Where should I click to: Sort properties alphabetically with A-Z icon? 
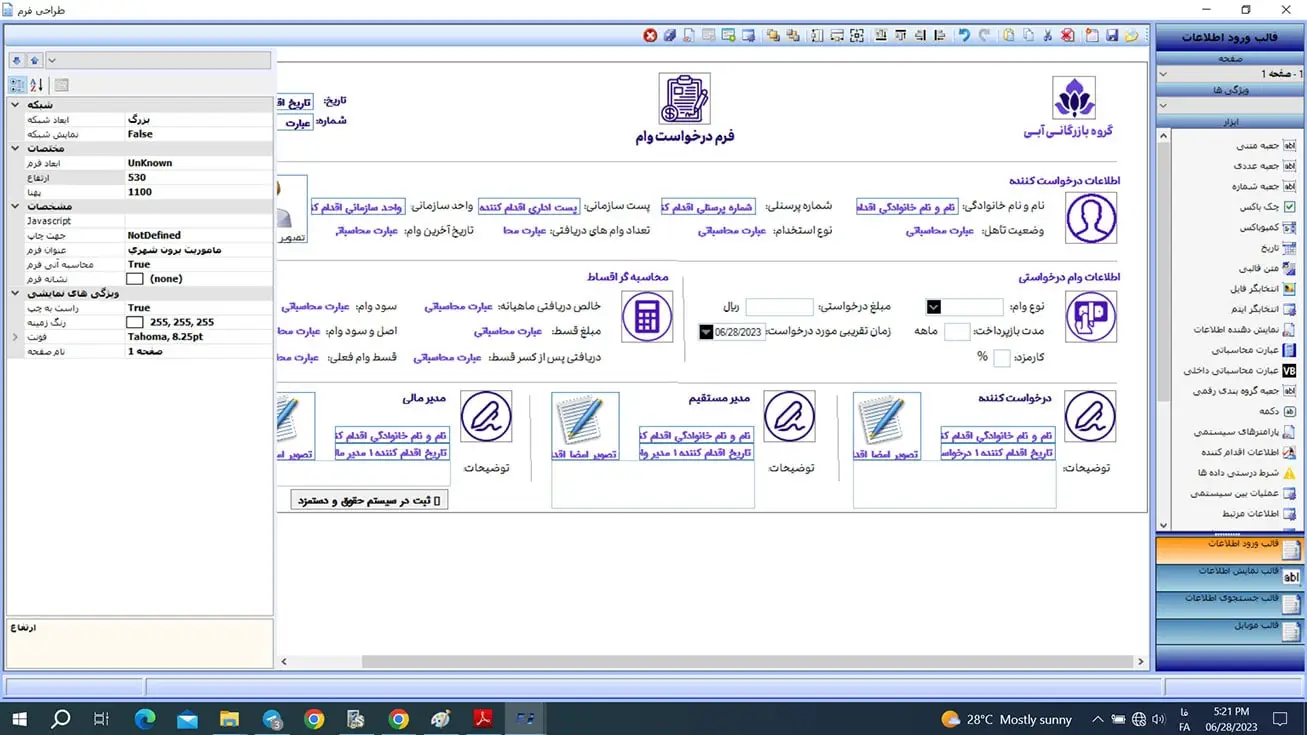(37, 86)
